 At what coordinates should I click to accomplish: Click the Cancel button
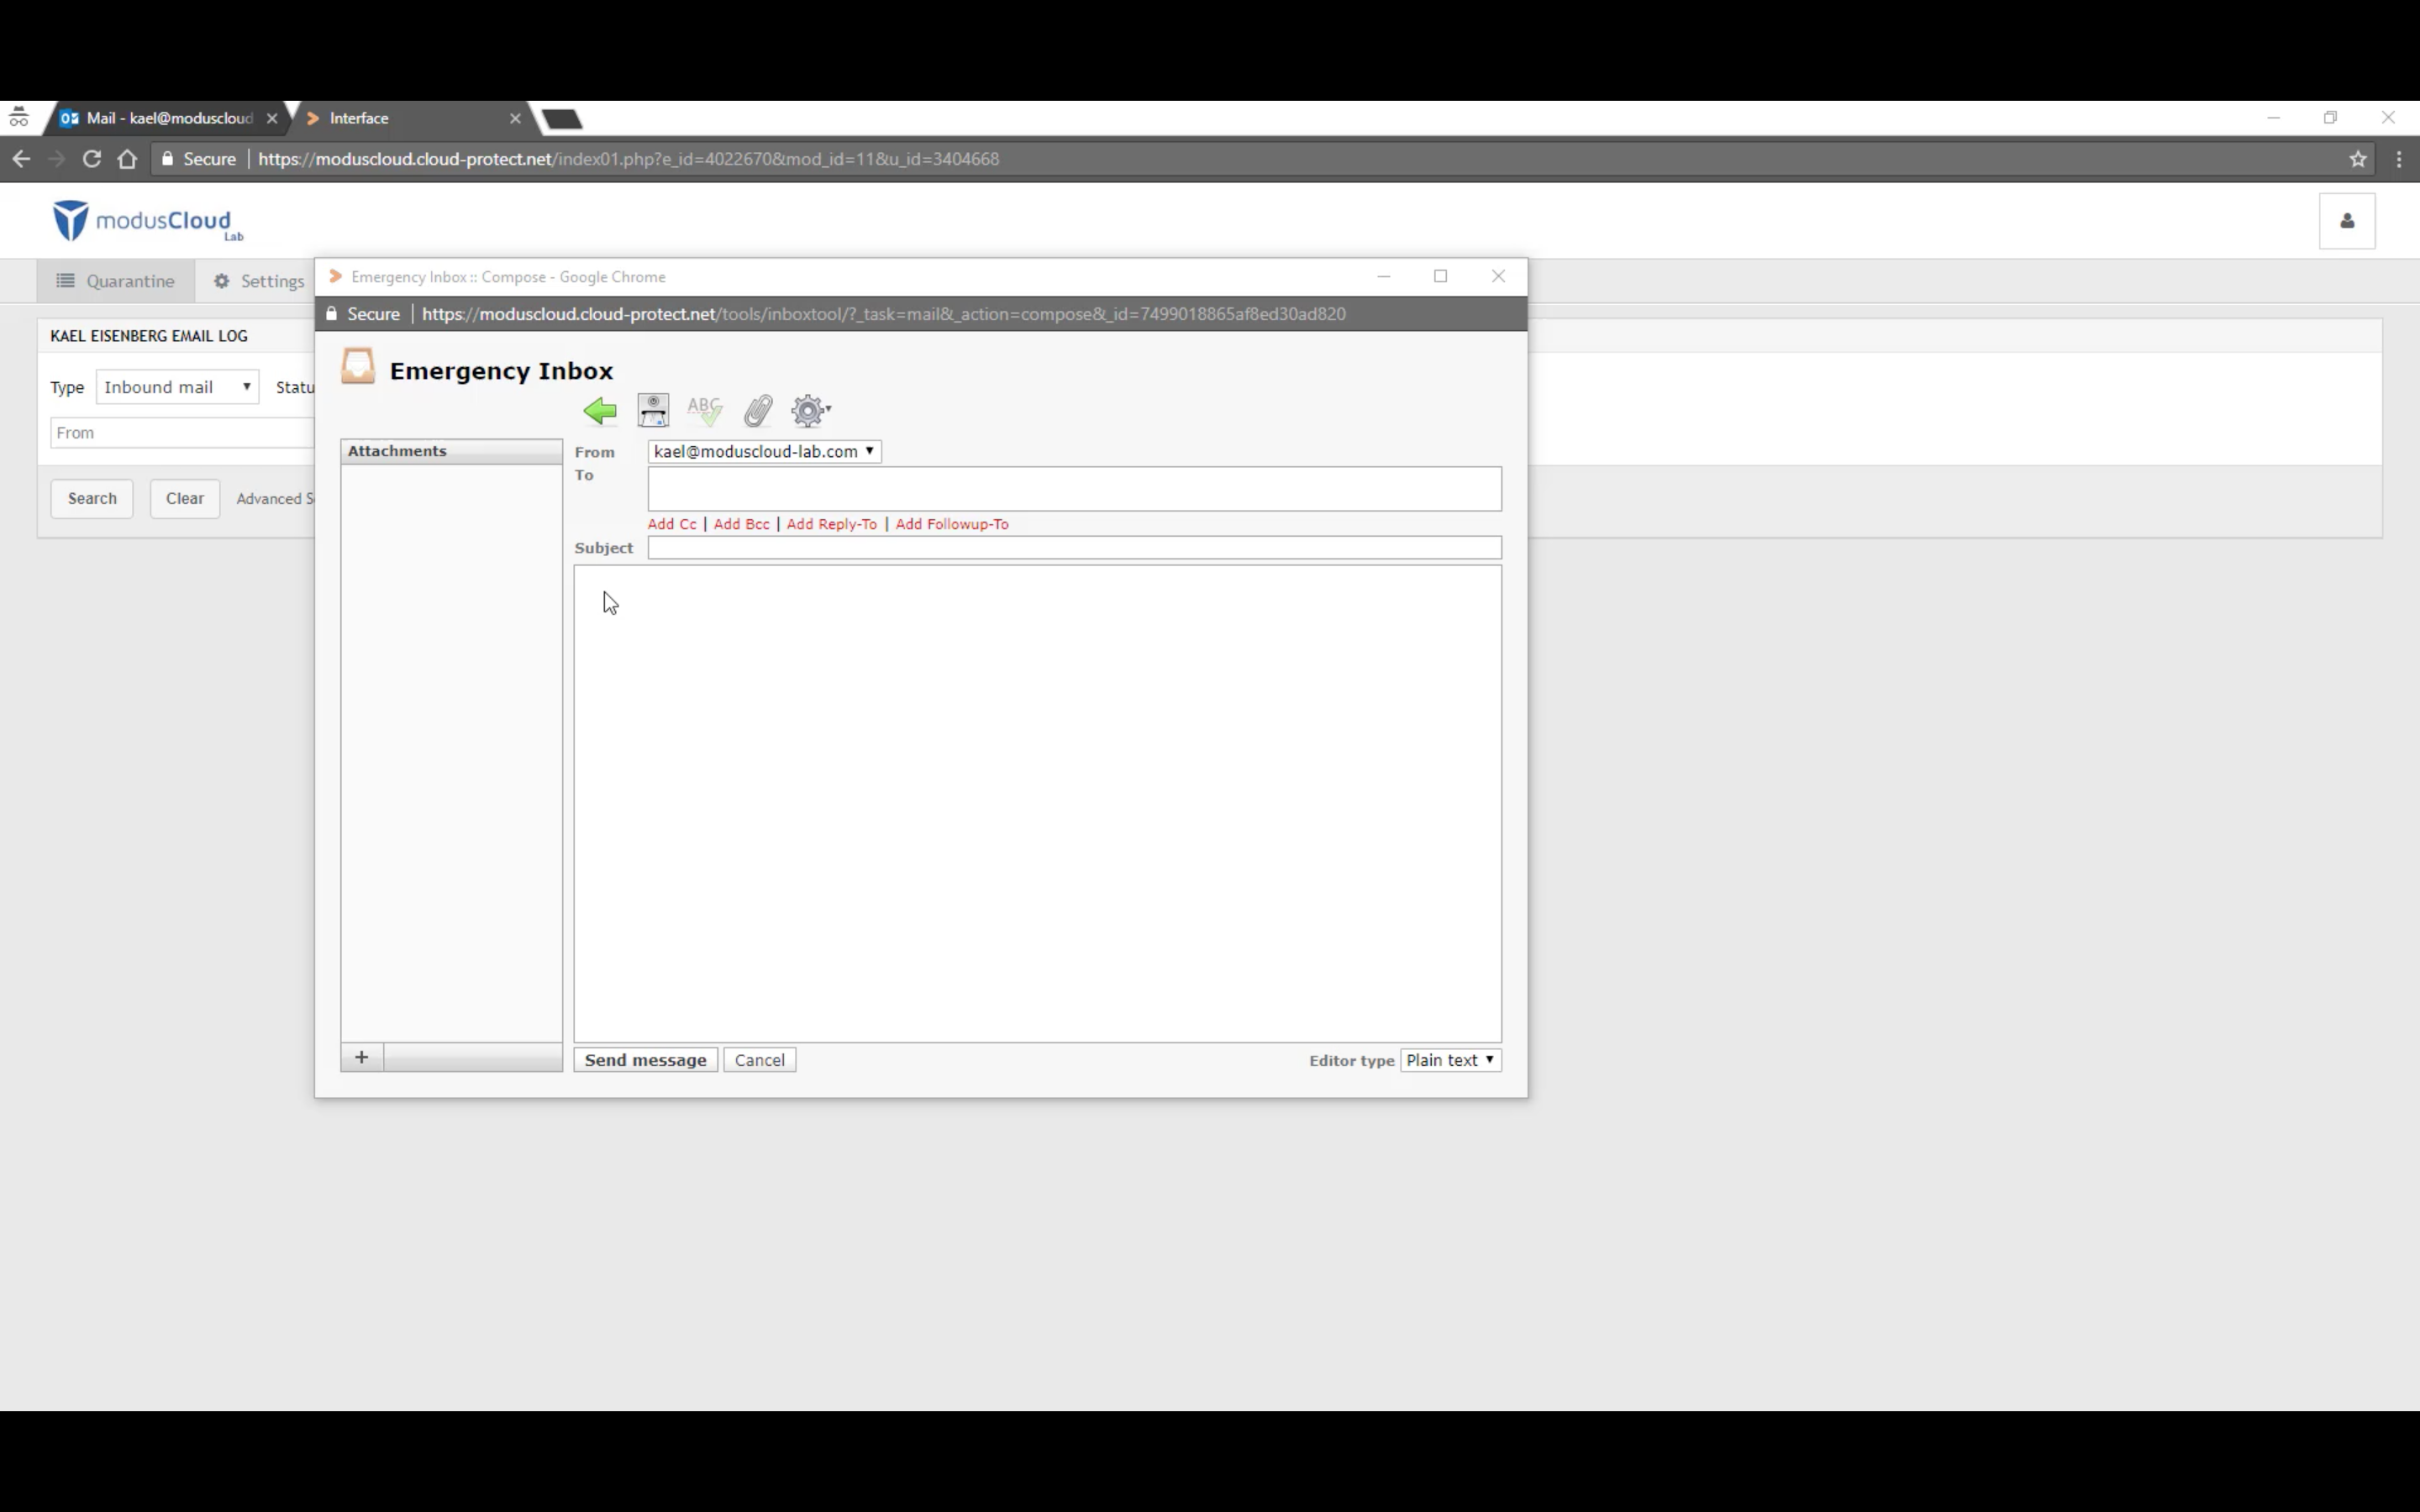coord(760,1059)
